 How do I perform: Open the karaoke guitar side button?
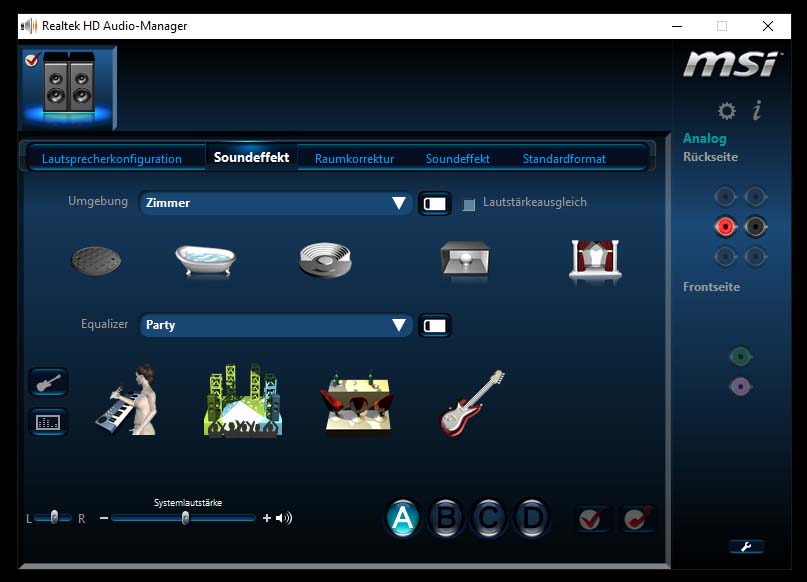point(48,382)
